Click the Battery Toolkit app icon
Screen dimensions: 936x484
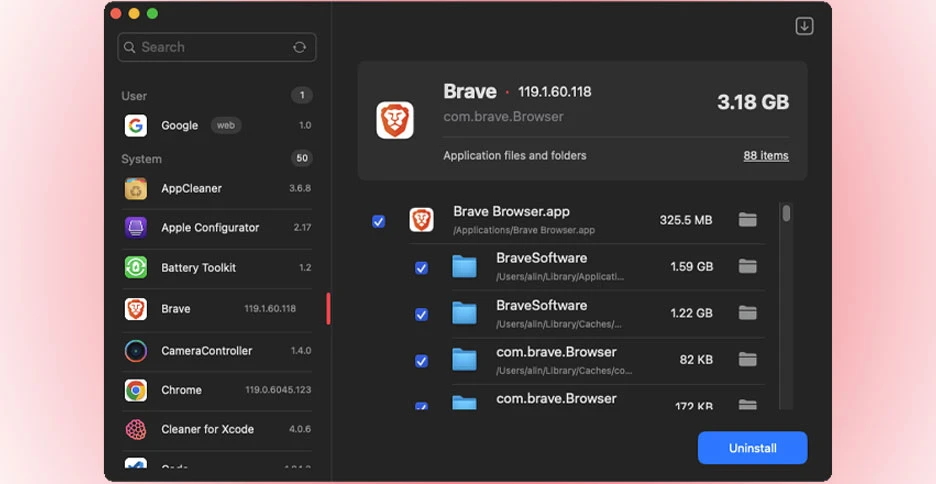136,267
